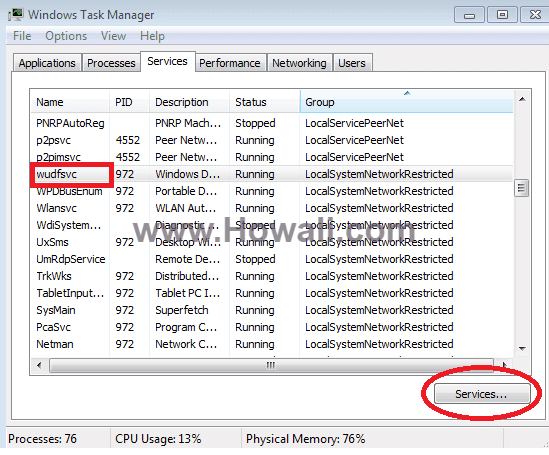Image resolution: width=549 pixels, height=455 pixels.
Task: Click the Portable D... description cell
Action: [186, 191]
